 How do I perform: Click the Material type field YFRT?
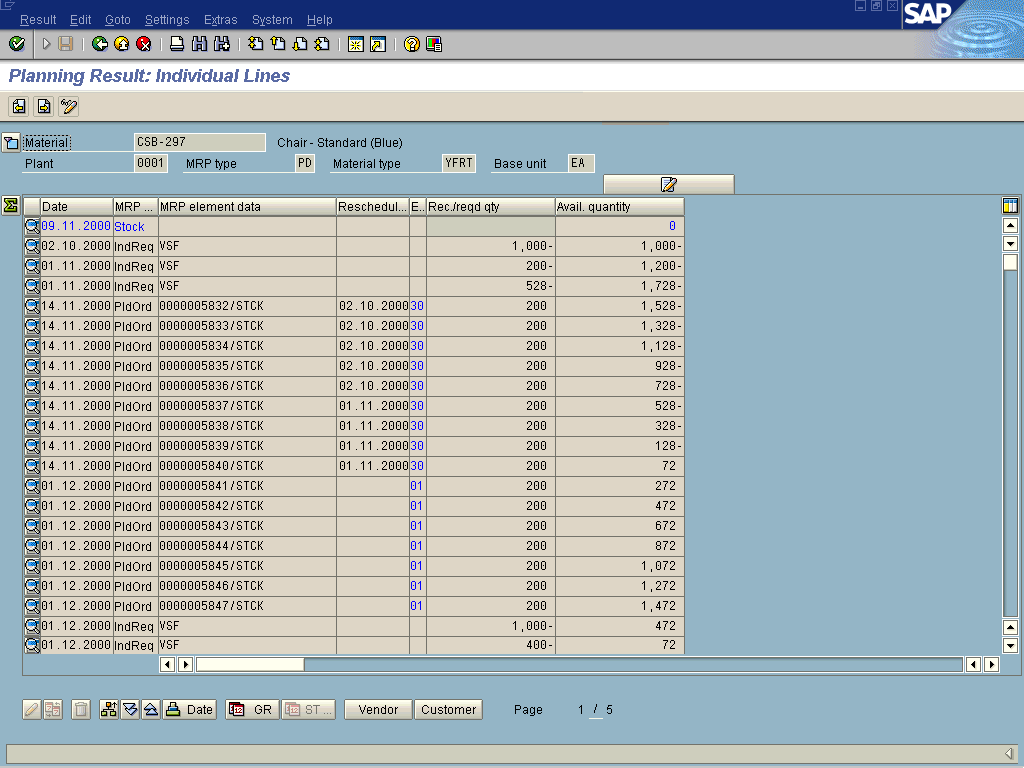459,163
